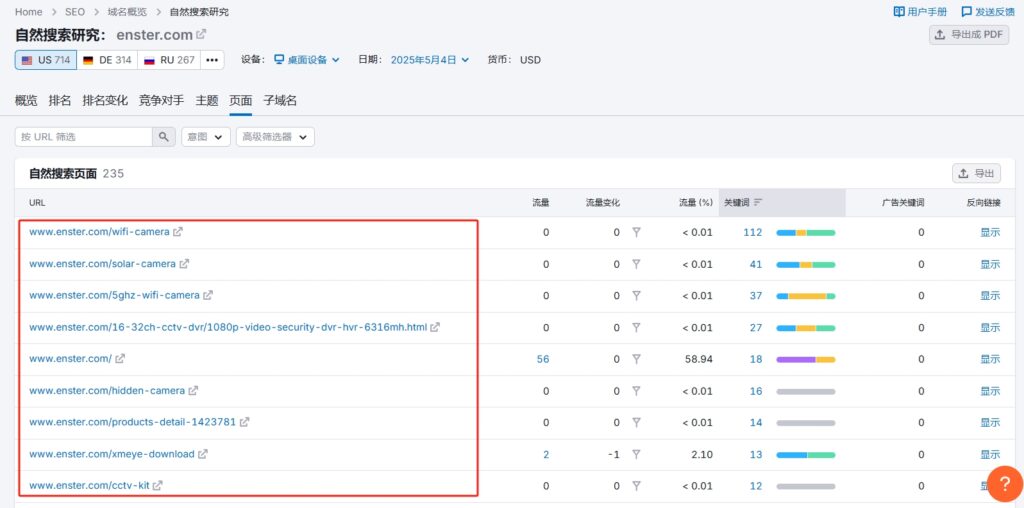
Task: Click filter icon in www.enster.com/ row
Action: 636,358
